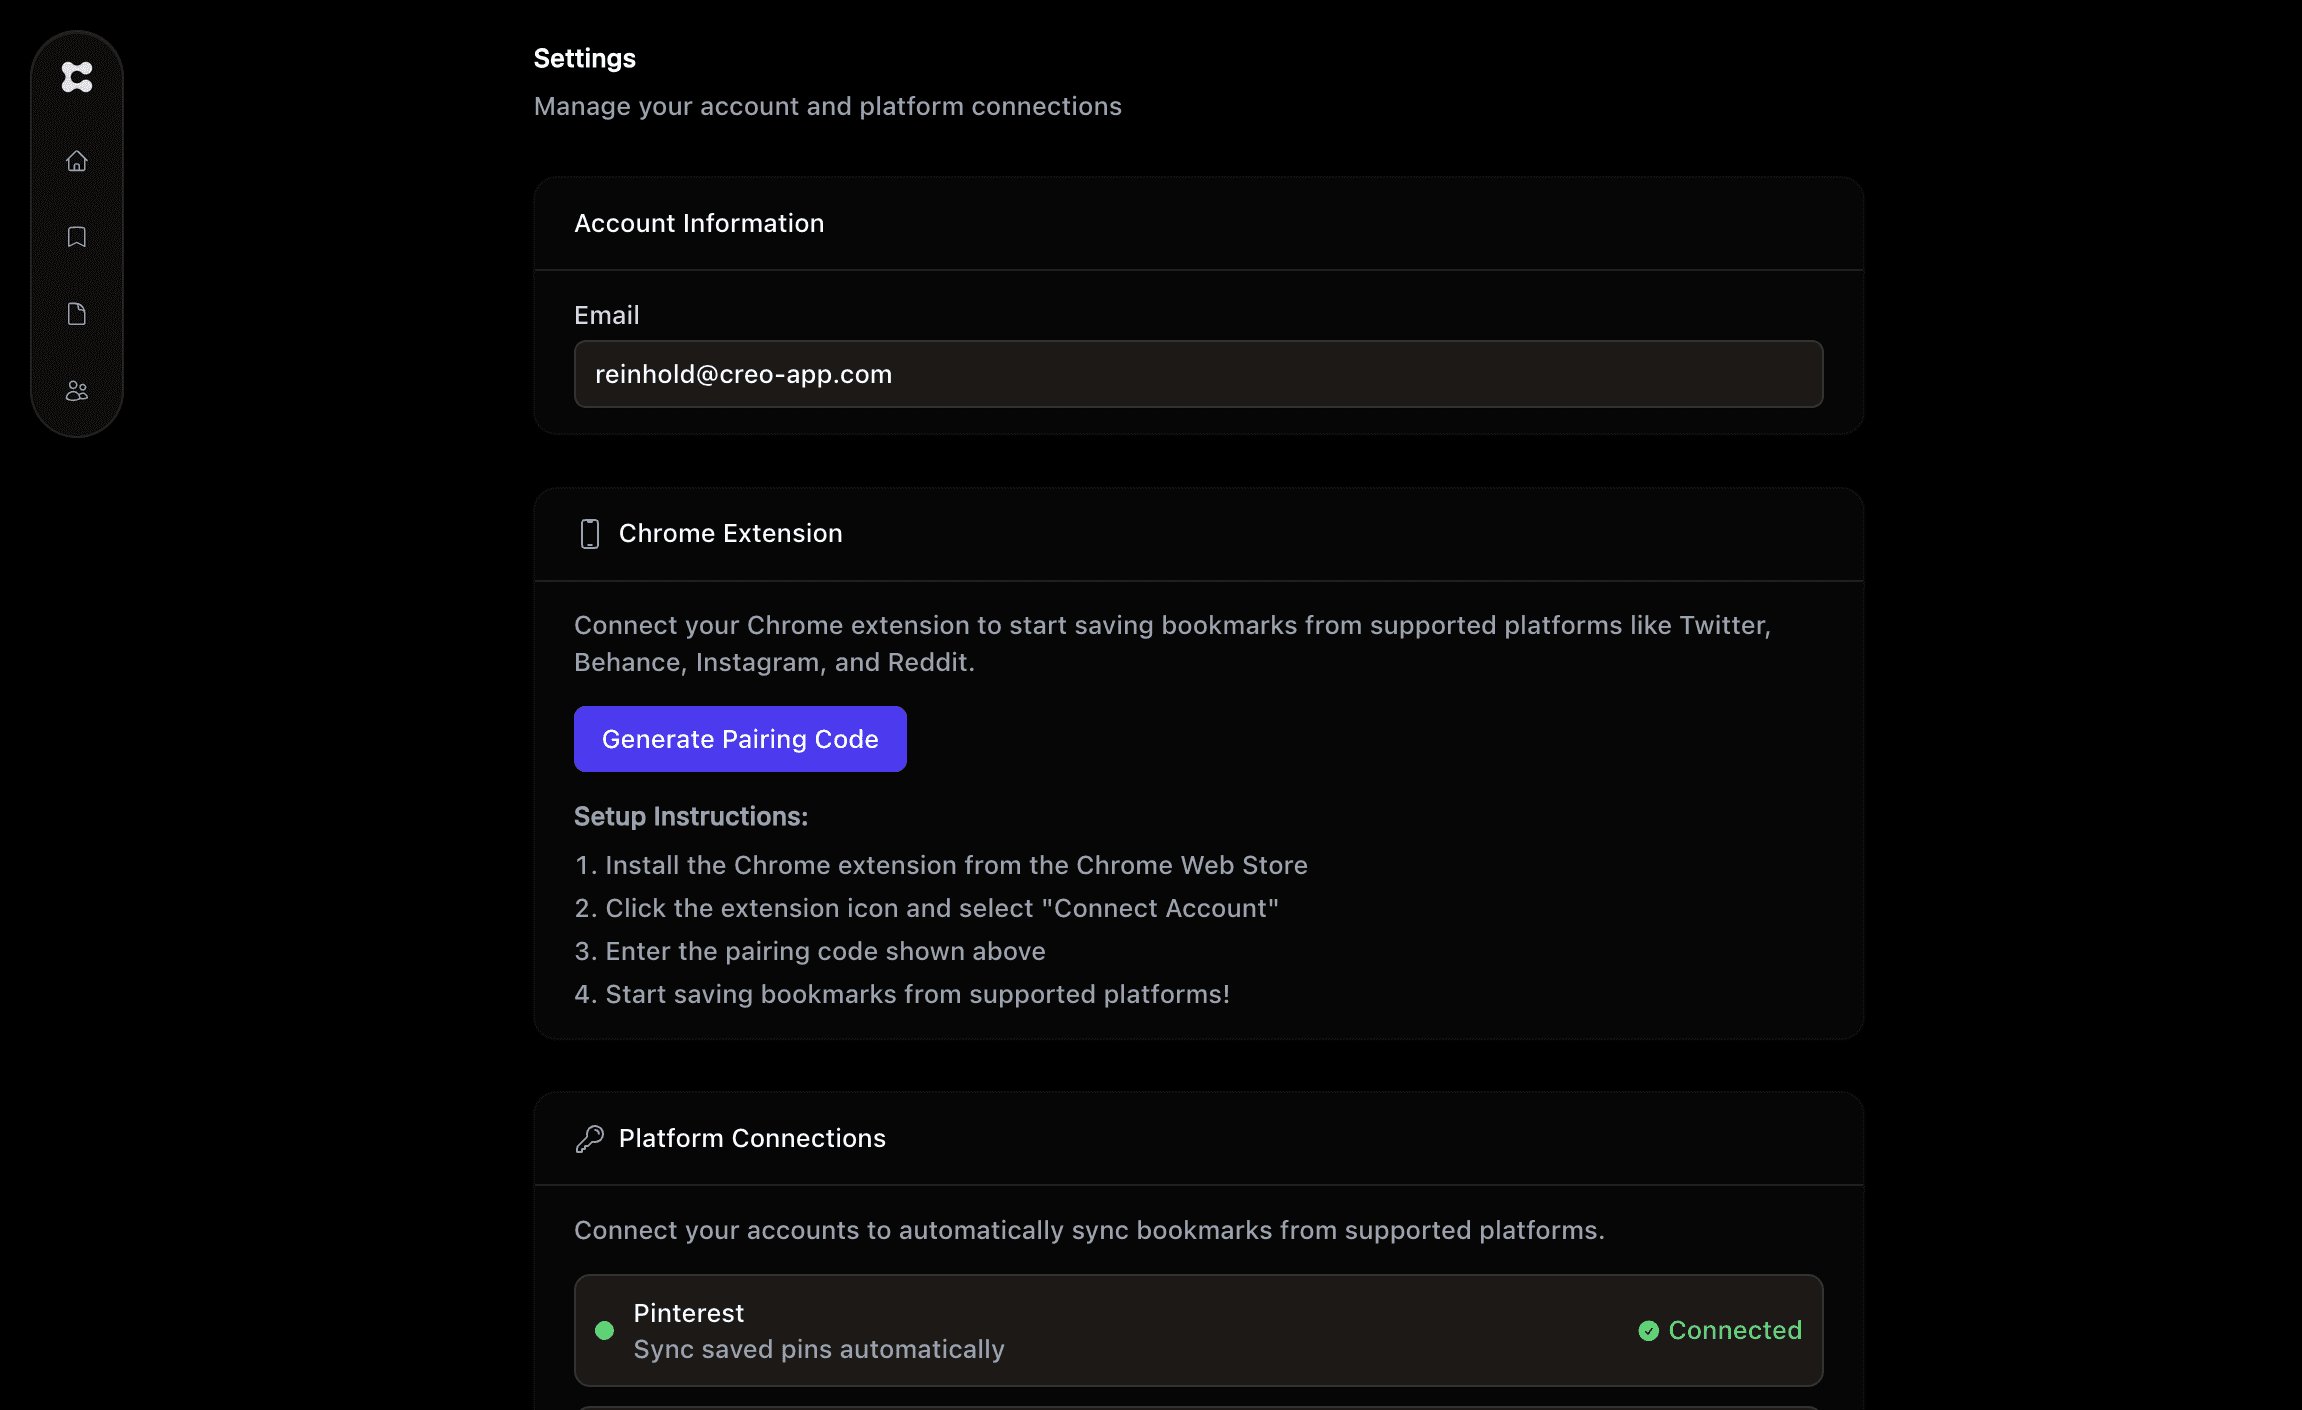2302x1410 pixels.
Task: Focus the Email input field
Action: tap(1198, 374)
